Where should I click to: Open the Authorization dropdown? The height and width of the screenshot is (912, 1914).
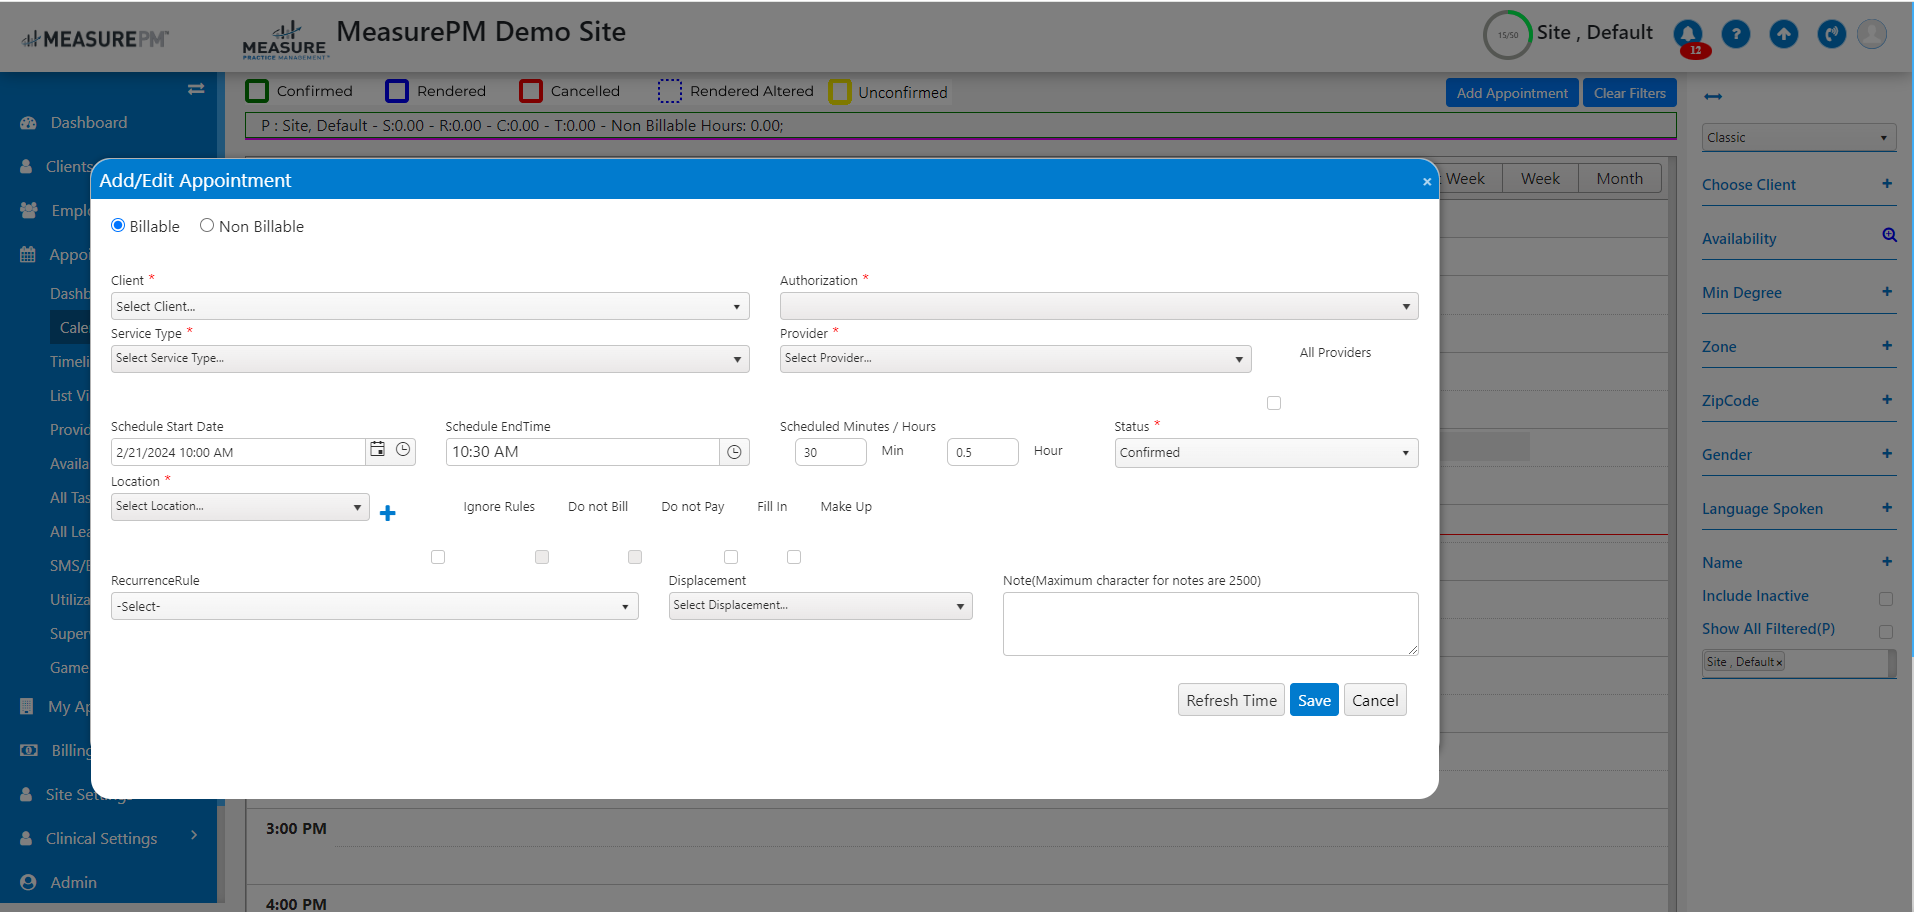(x=1099, y=306)
